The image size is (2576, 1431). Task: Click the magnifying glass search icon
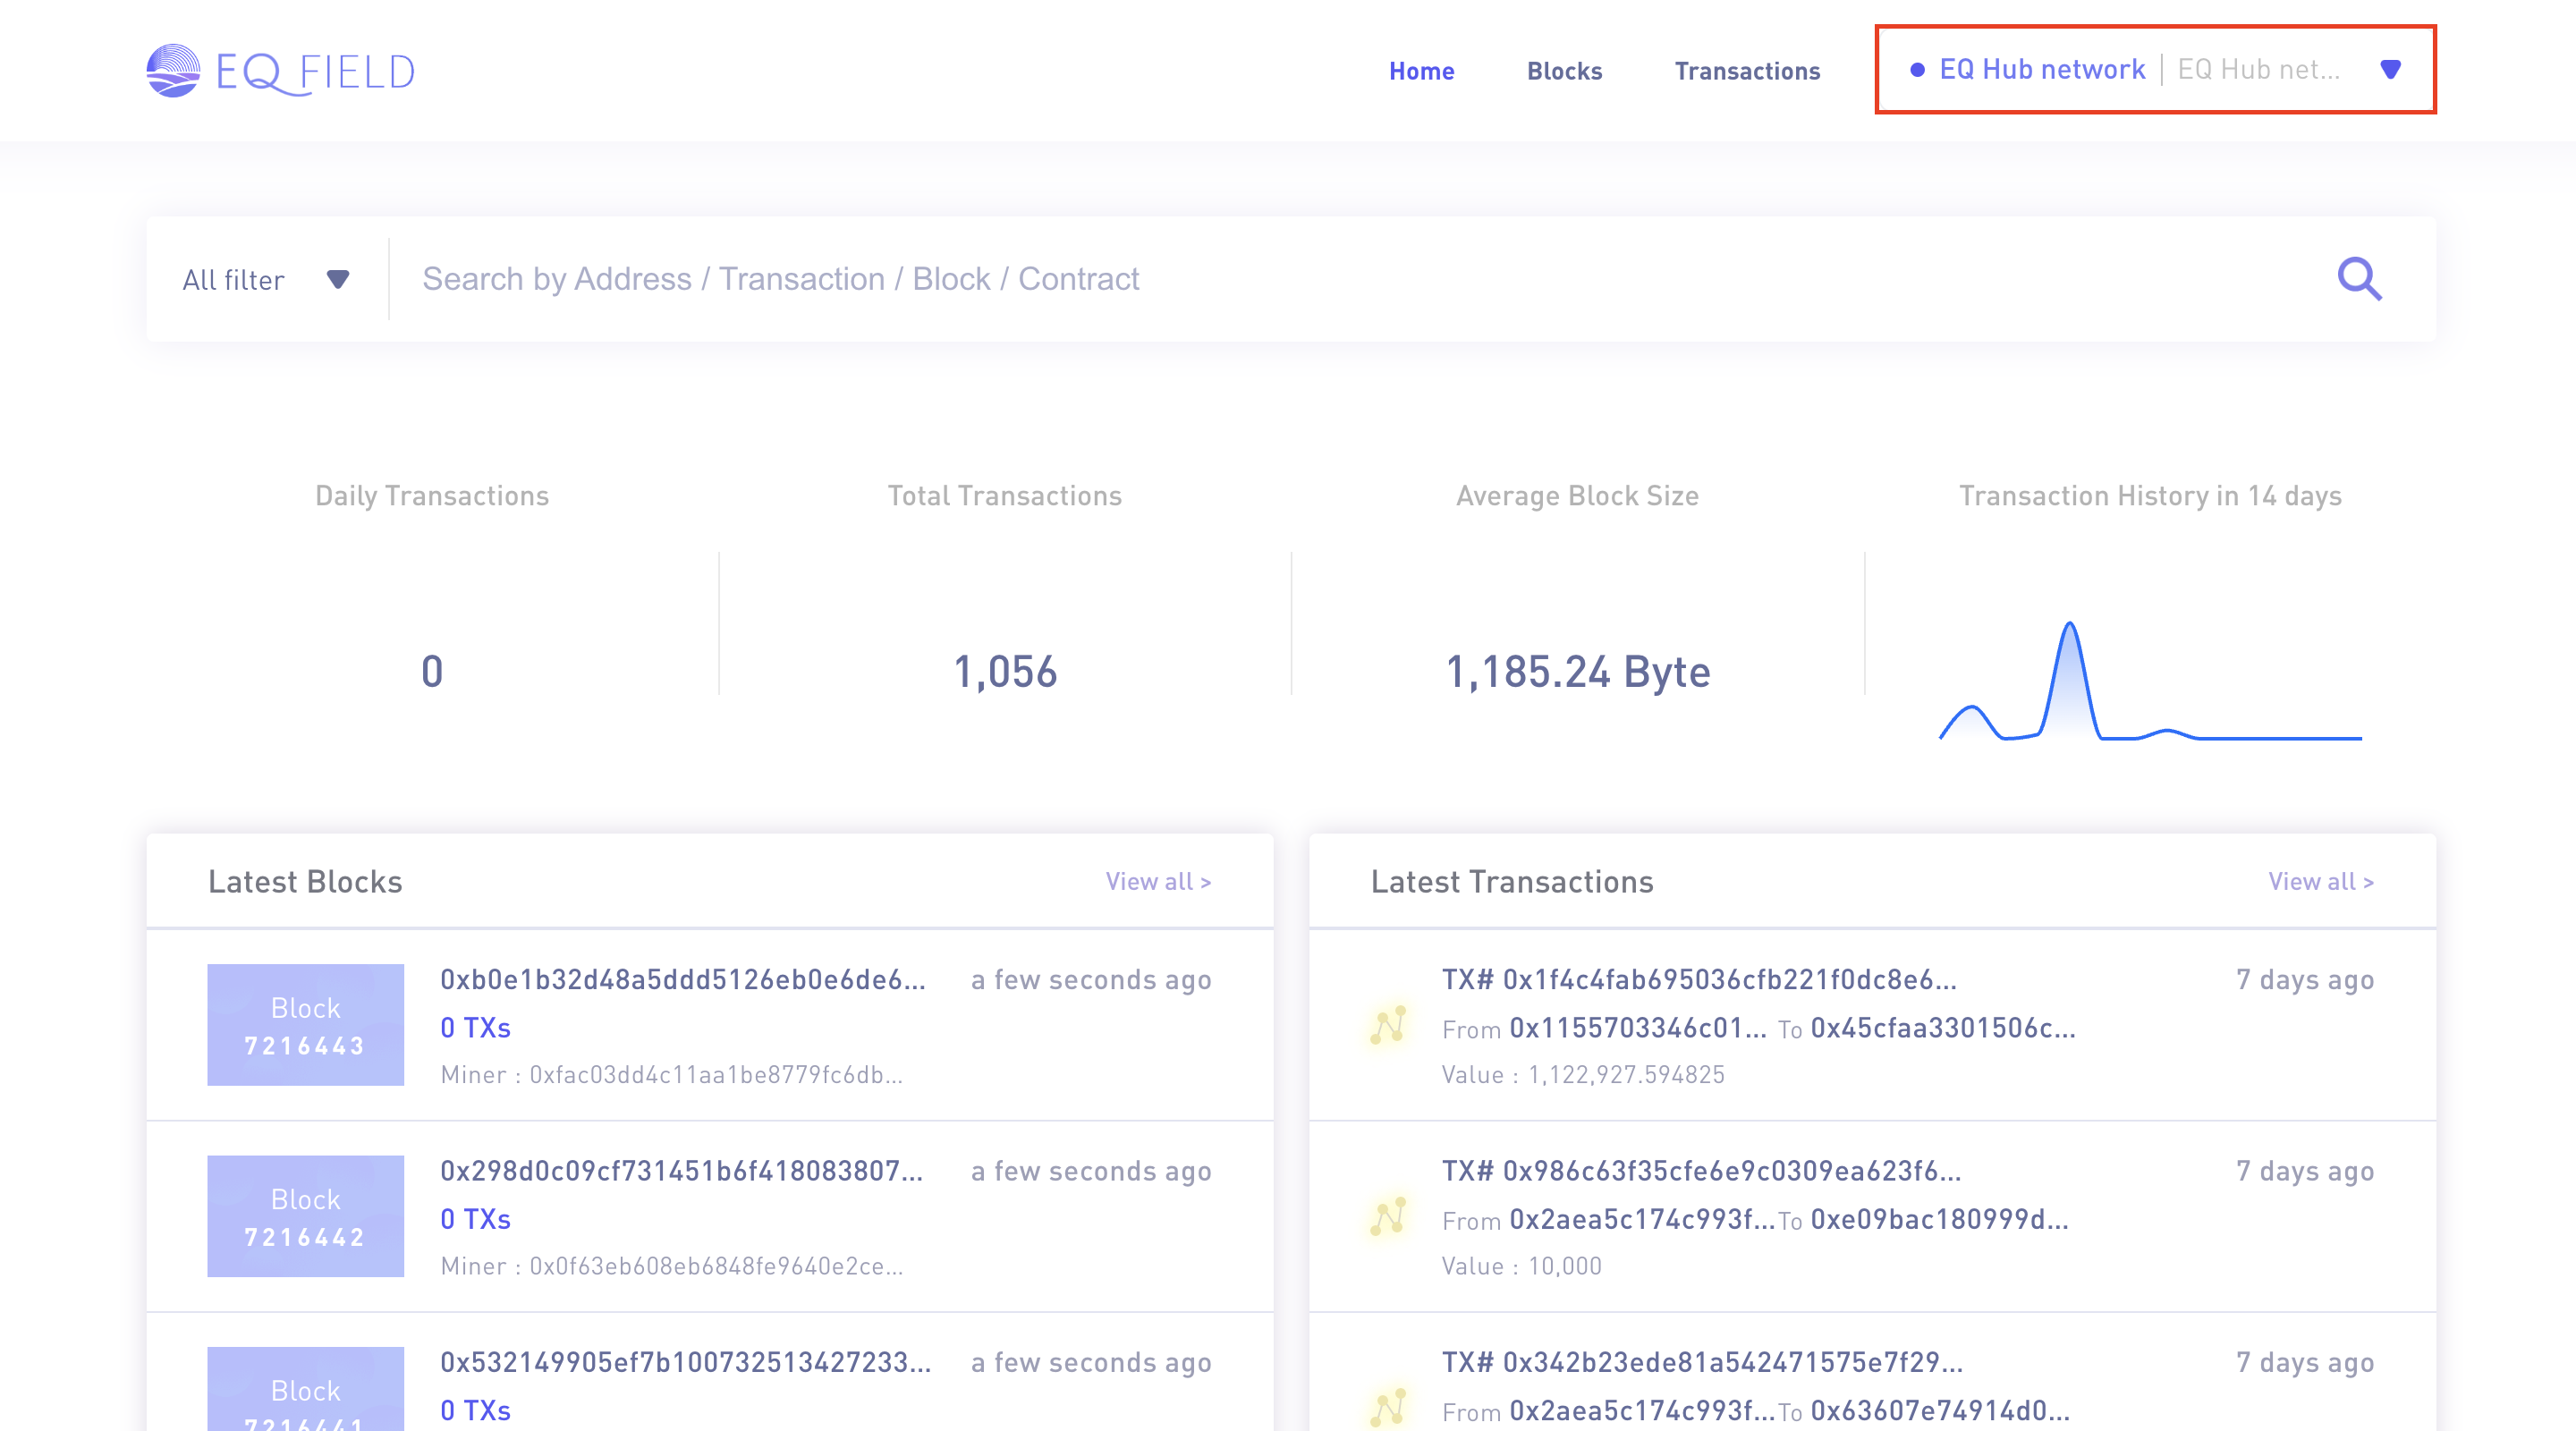pyautogui.click(x=2359, y=279)
